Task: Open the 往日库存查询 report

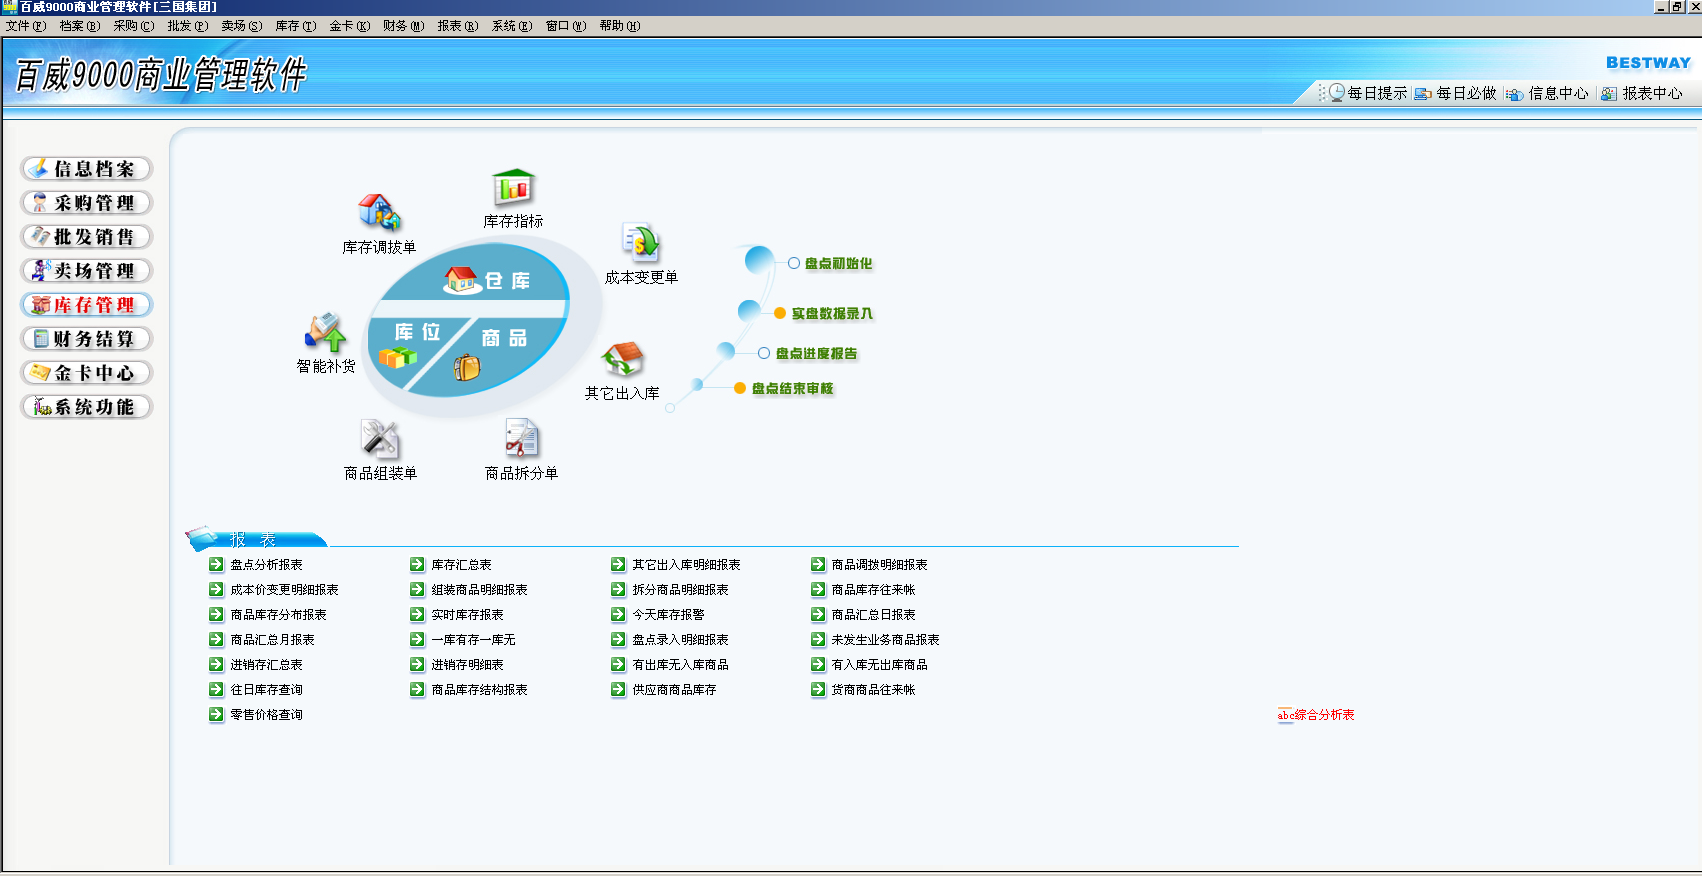Action: tap(266, 690)
